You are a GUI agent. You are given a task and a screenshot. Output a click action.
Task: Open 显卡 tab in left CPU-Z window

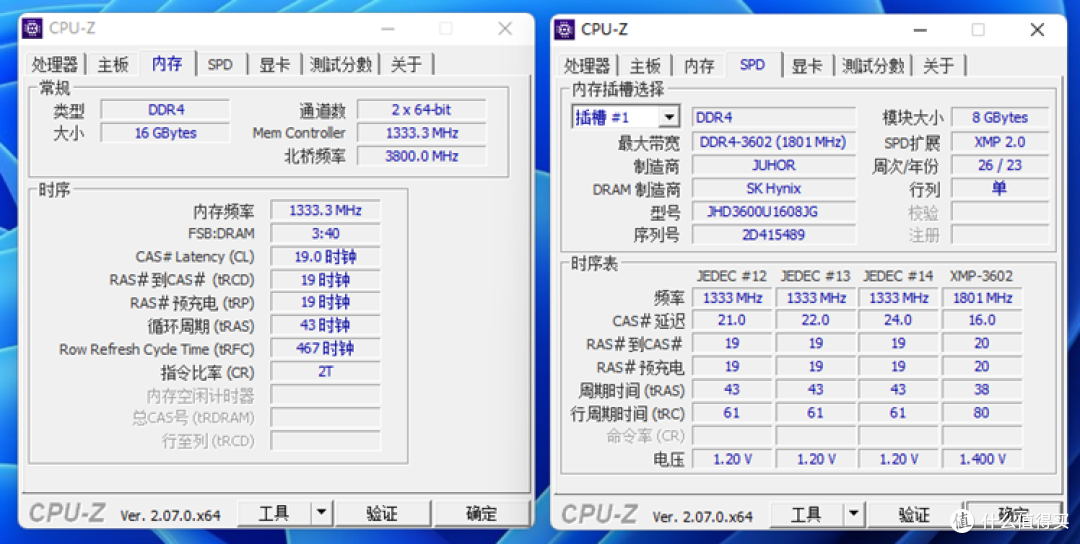click(x=275, y=65)
